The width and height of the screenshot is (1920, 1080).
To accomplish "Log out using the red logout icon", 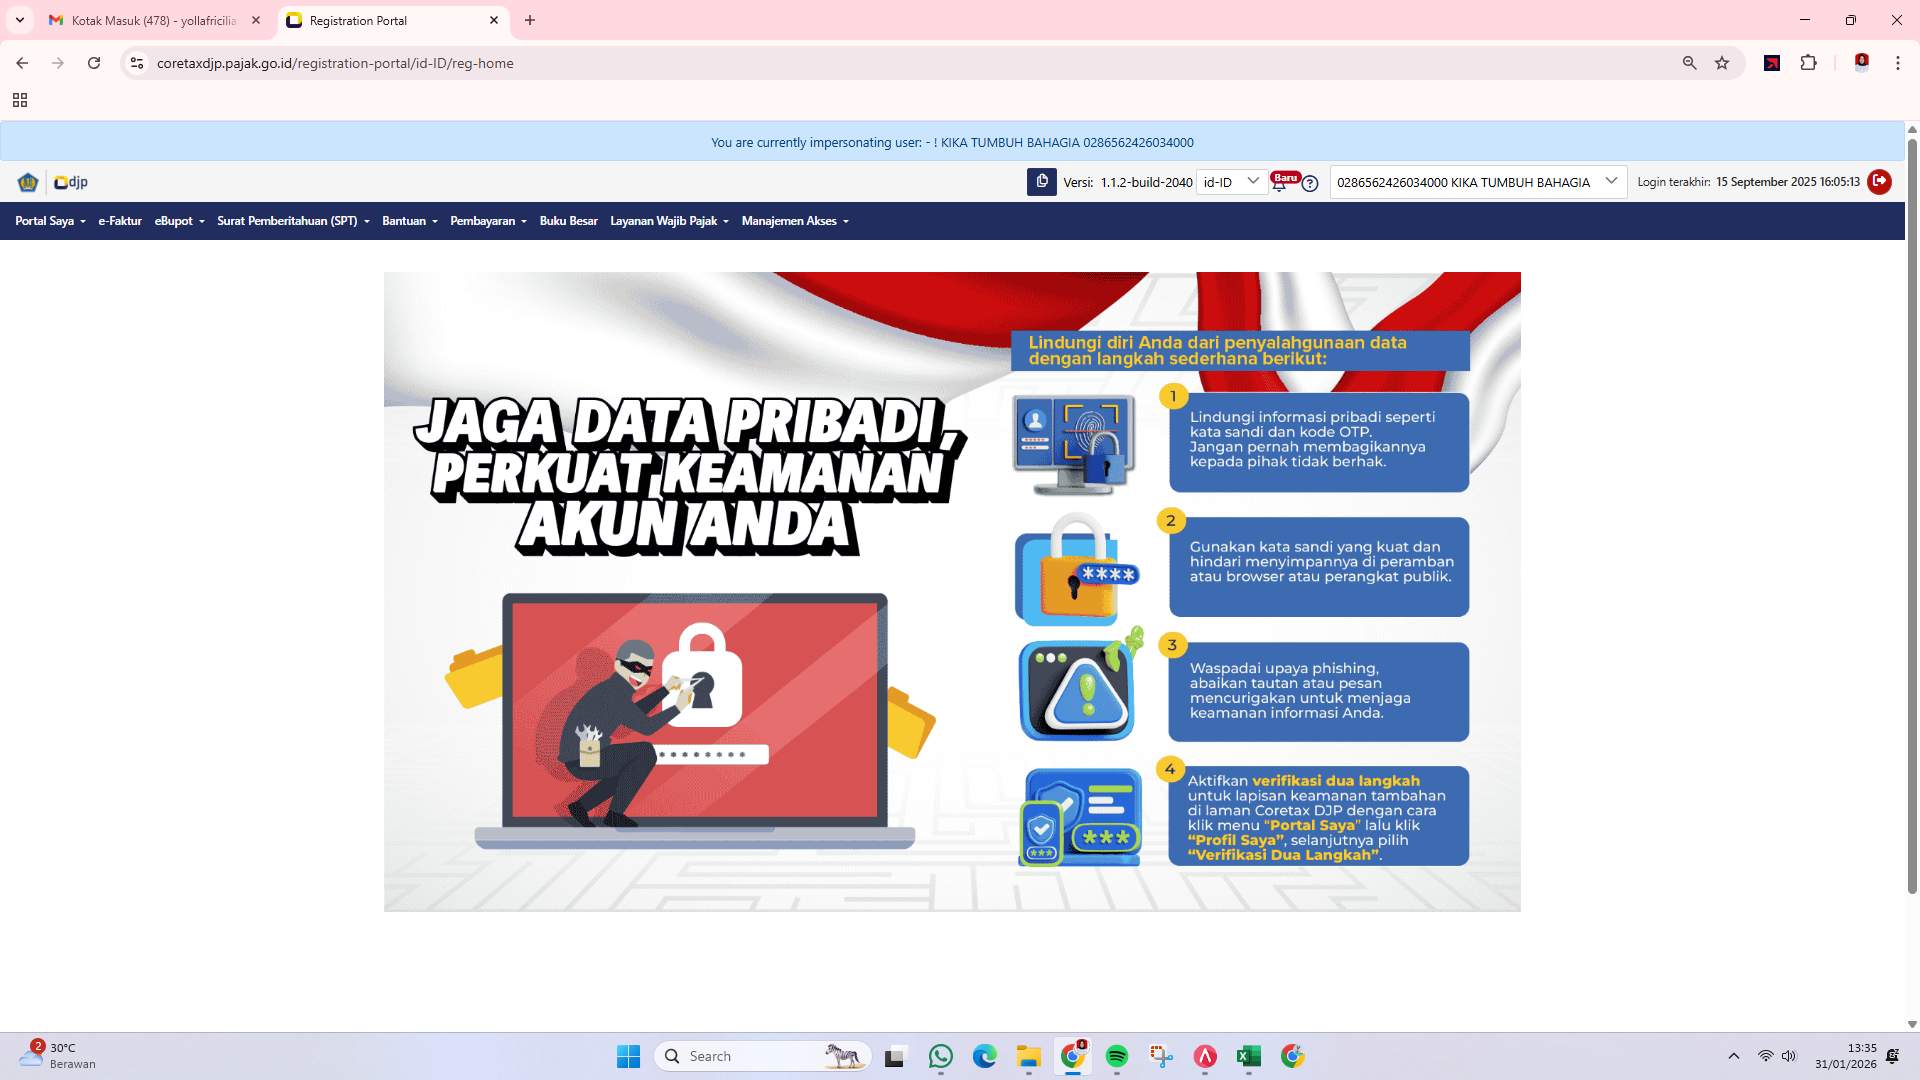I will 1880,182.
